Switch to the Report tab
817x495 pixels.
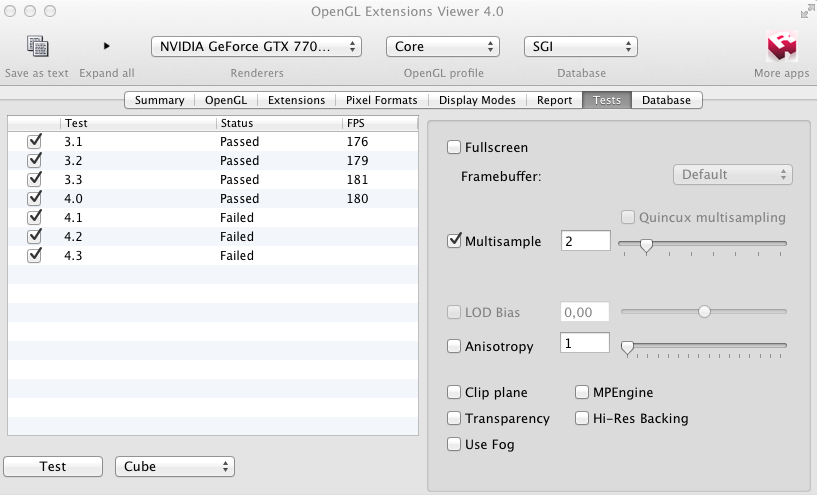click(554, 100)
